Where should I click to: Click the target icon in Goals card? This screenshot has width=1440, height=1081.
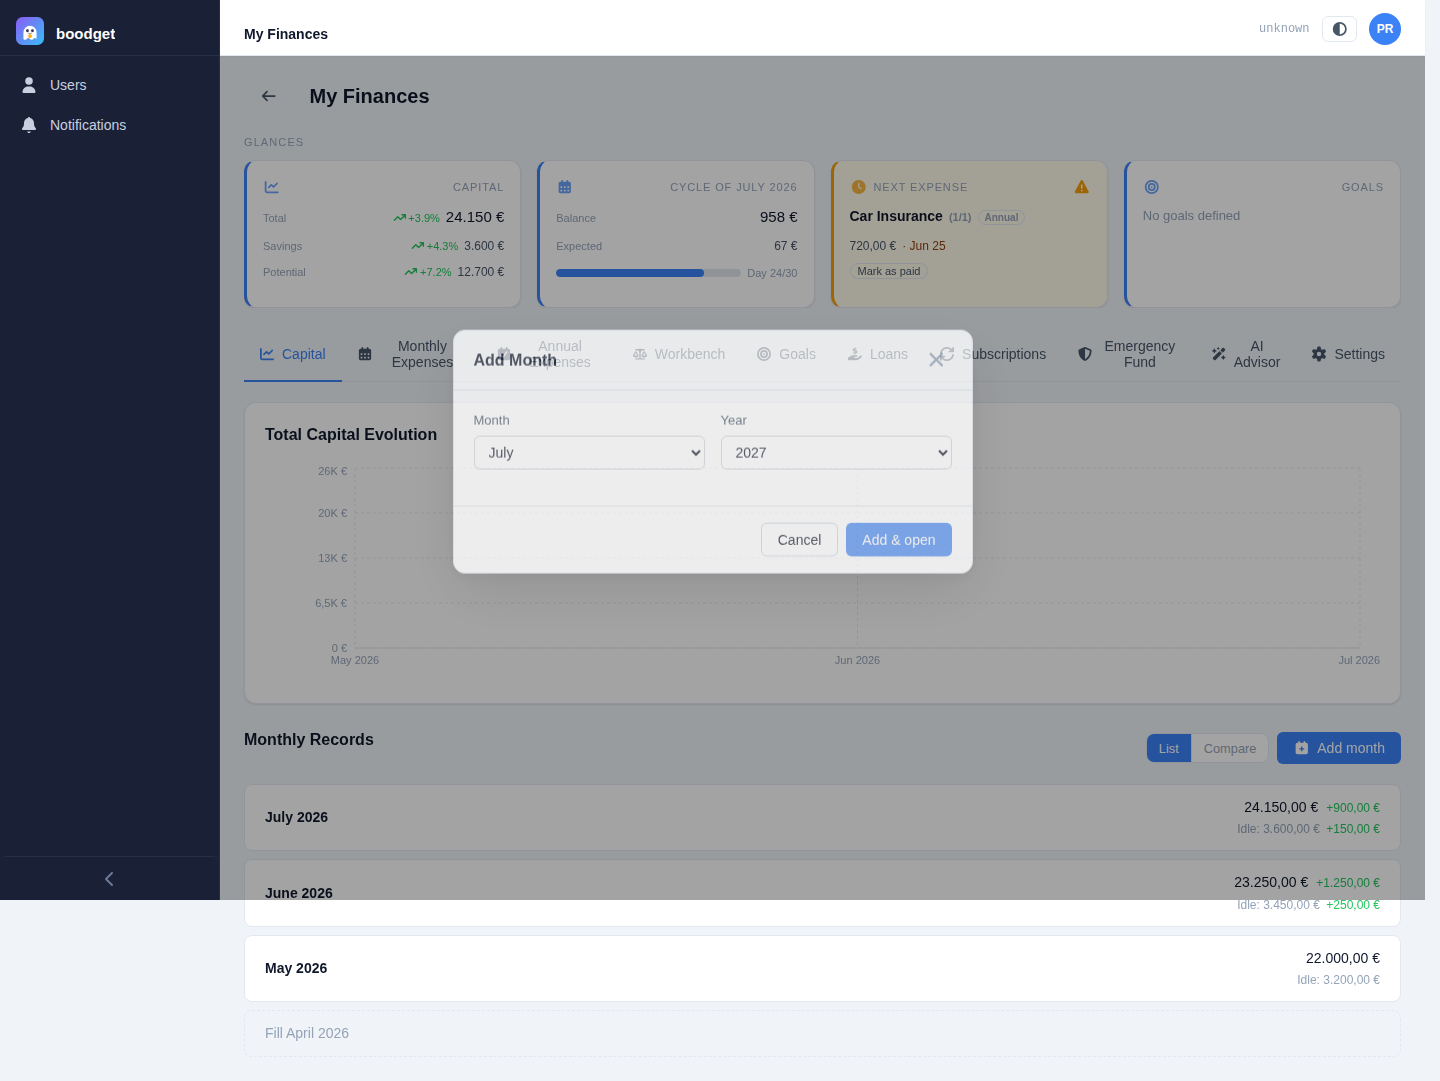[x=1152, y=187]
